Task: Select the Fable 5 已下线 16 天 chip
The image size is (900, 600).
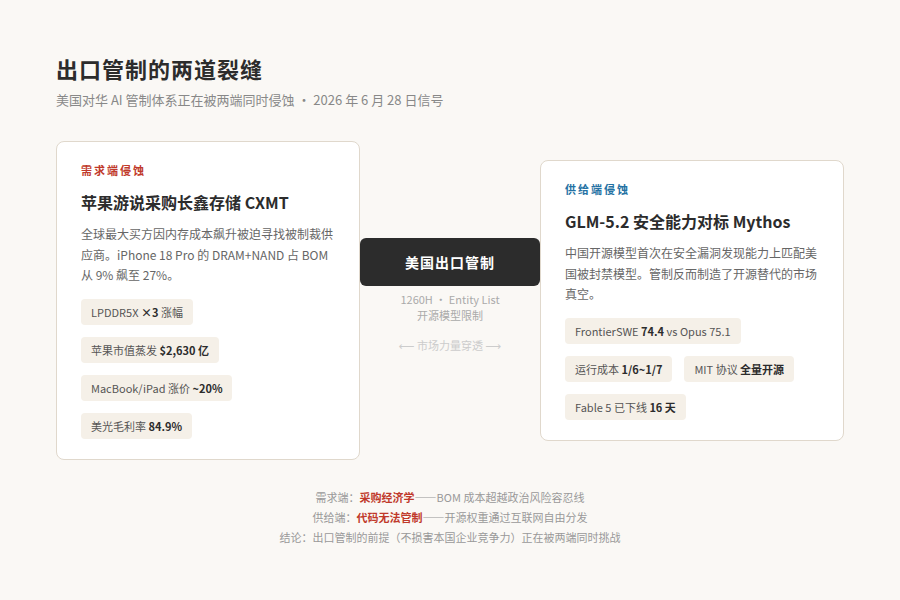Action: (x=625, y=408)
